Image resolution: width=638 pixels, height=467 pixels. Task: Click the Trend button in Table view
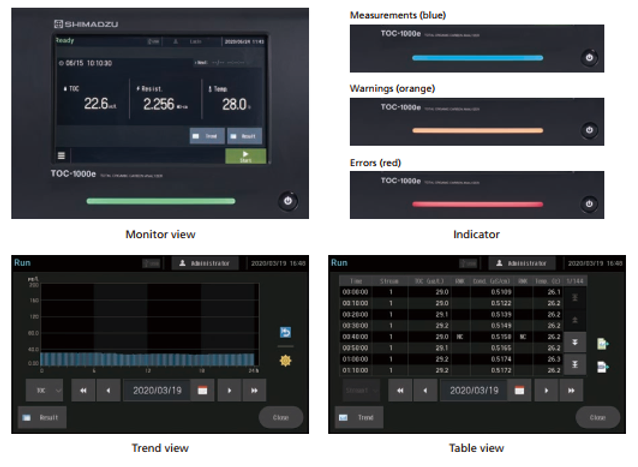coord(359,417)
